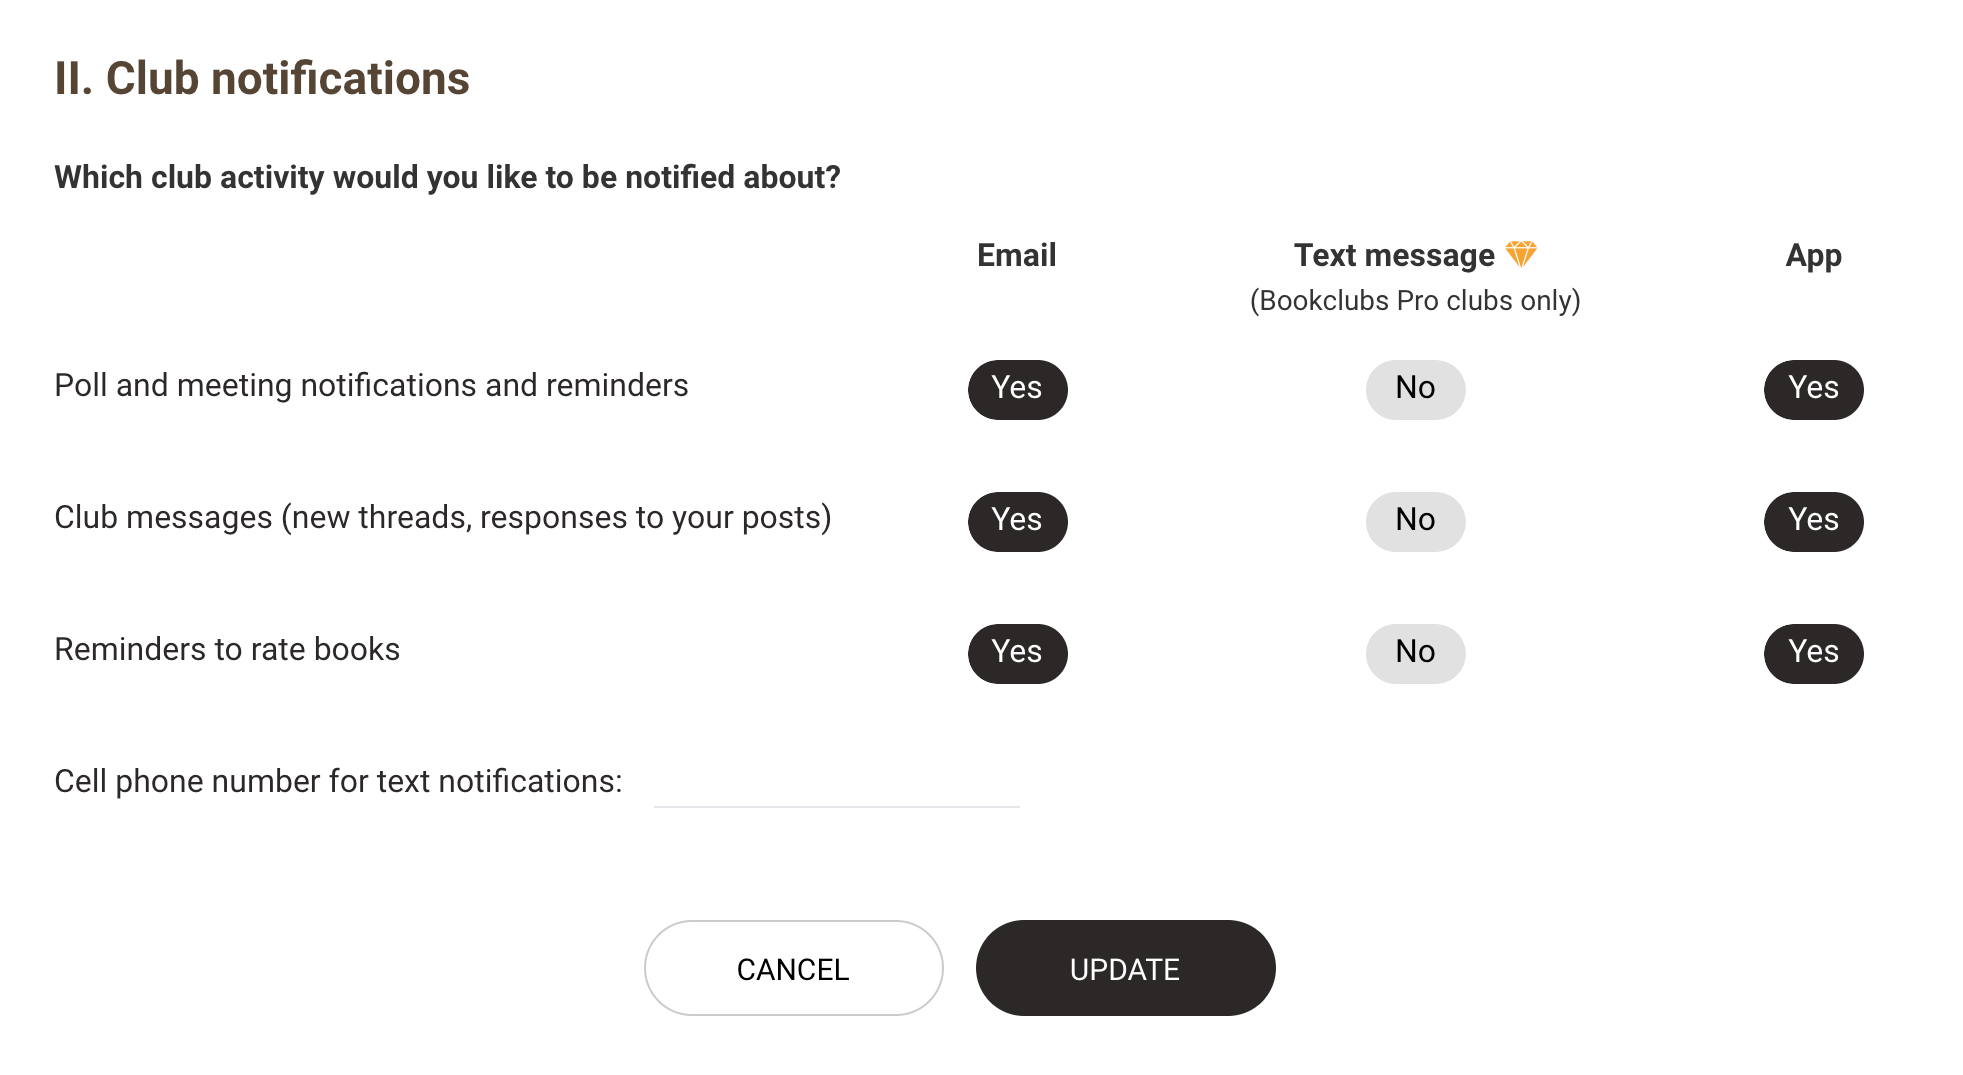Screen dimensions: 1963x1075
Task: Toggle app reminders to rate books
Action: (1813, 653)
